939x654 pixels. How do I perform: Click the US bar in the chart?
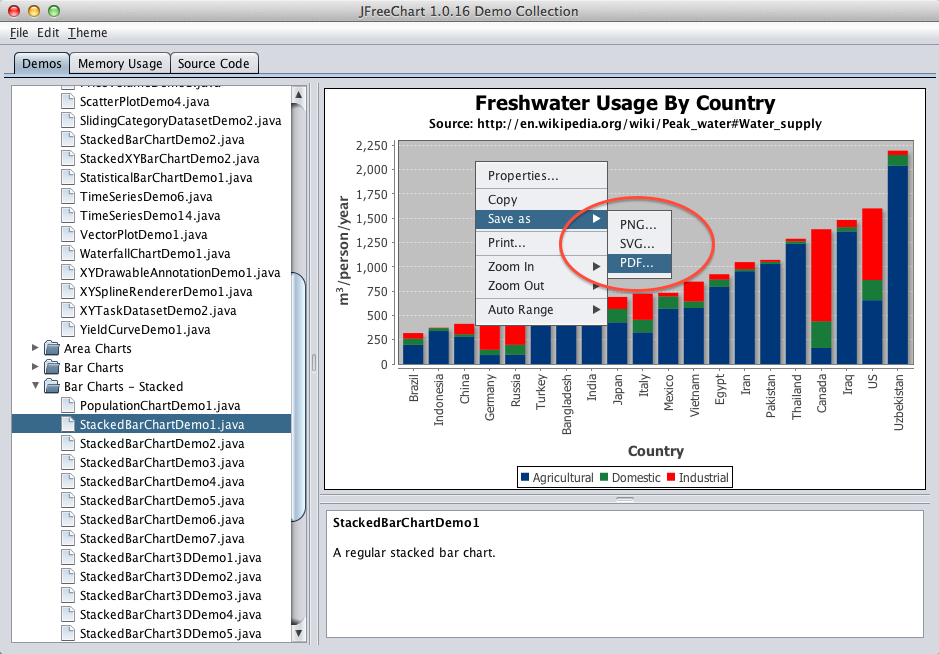pyautogui.click(x=873, y=286)
